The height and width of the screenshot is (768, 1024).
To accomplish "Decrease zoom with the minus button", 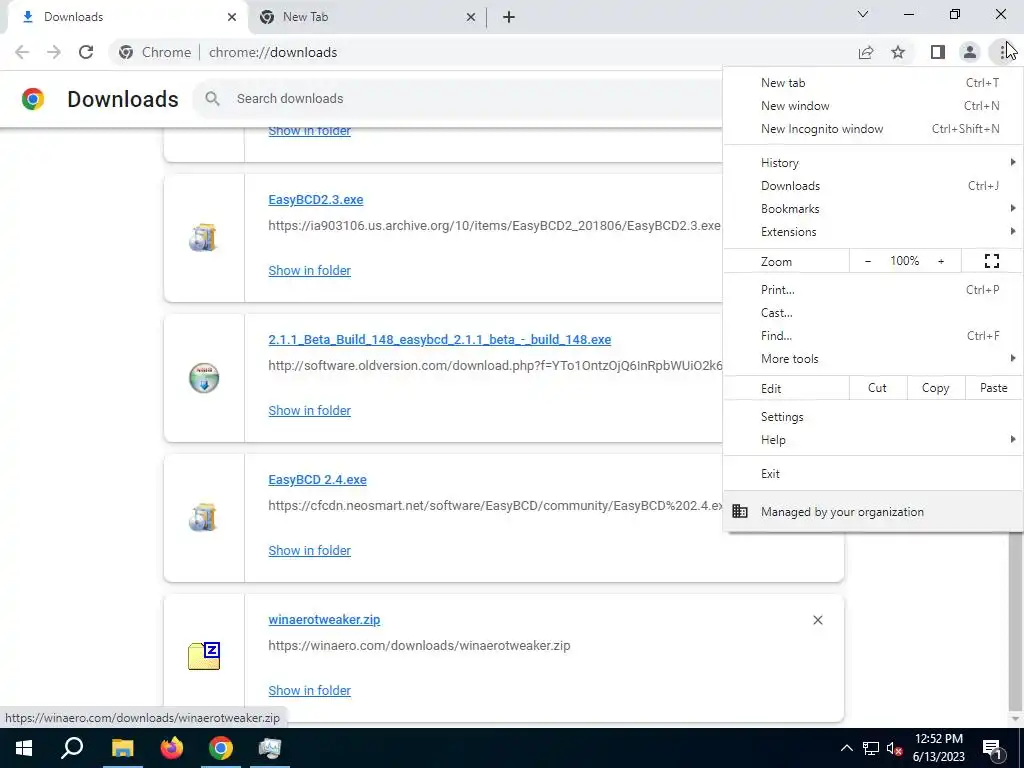I will [x=868, y=261].
